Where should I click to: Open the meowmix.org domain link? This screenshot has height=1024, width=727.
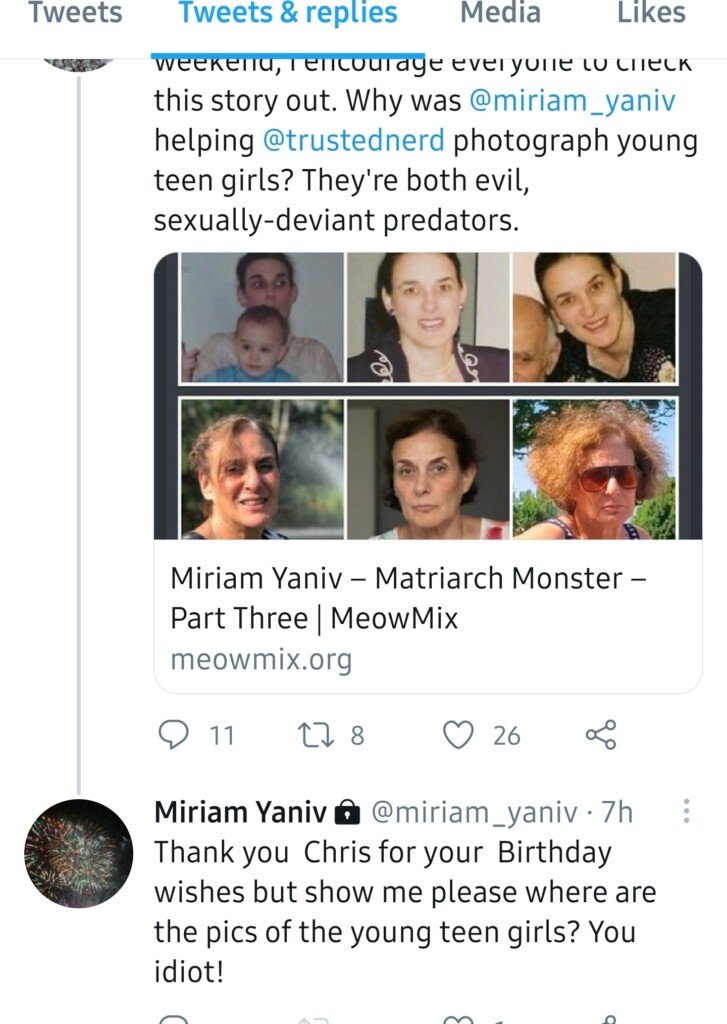(x=261, y=660)
